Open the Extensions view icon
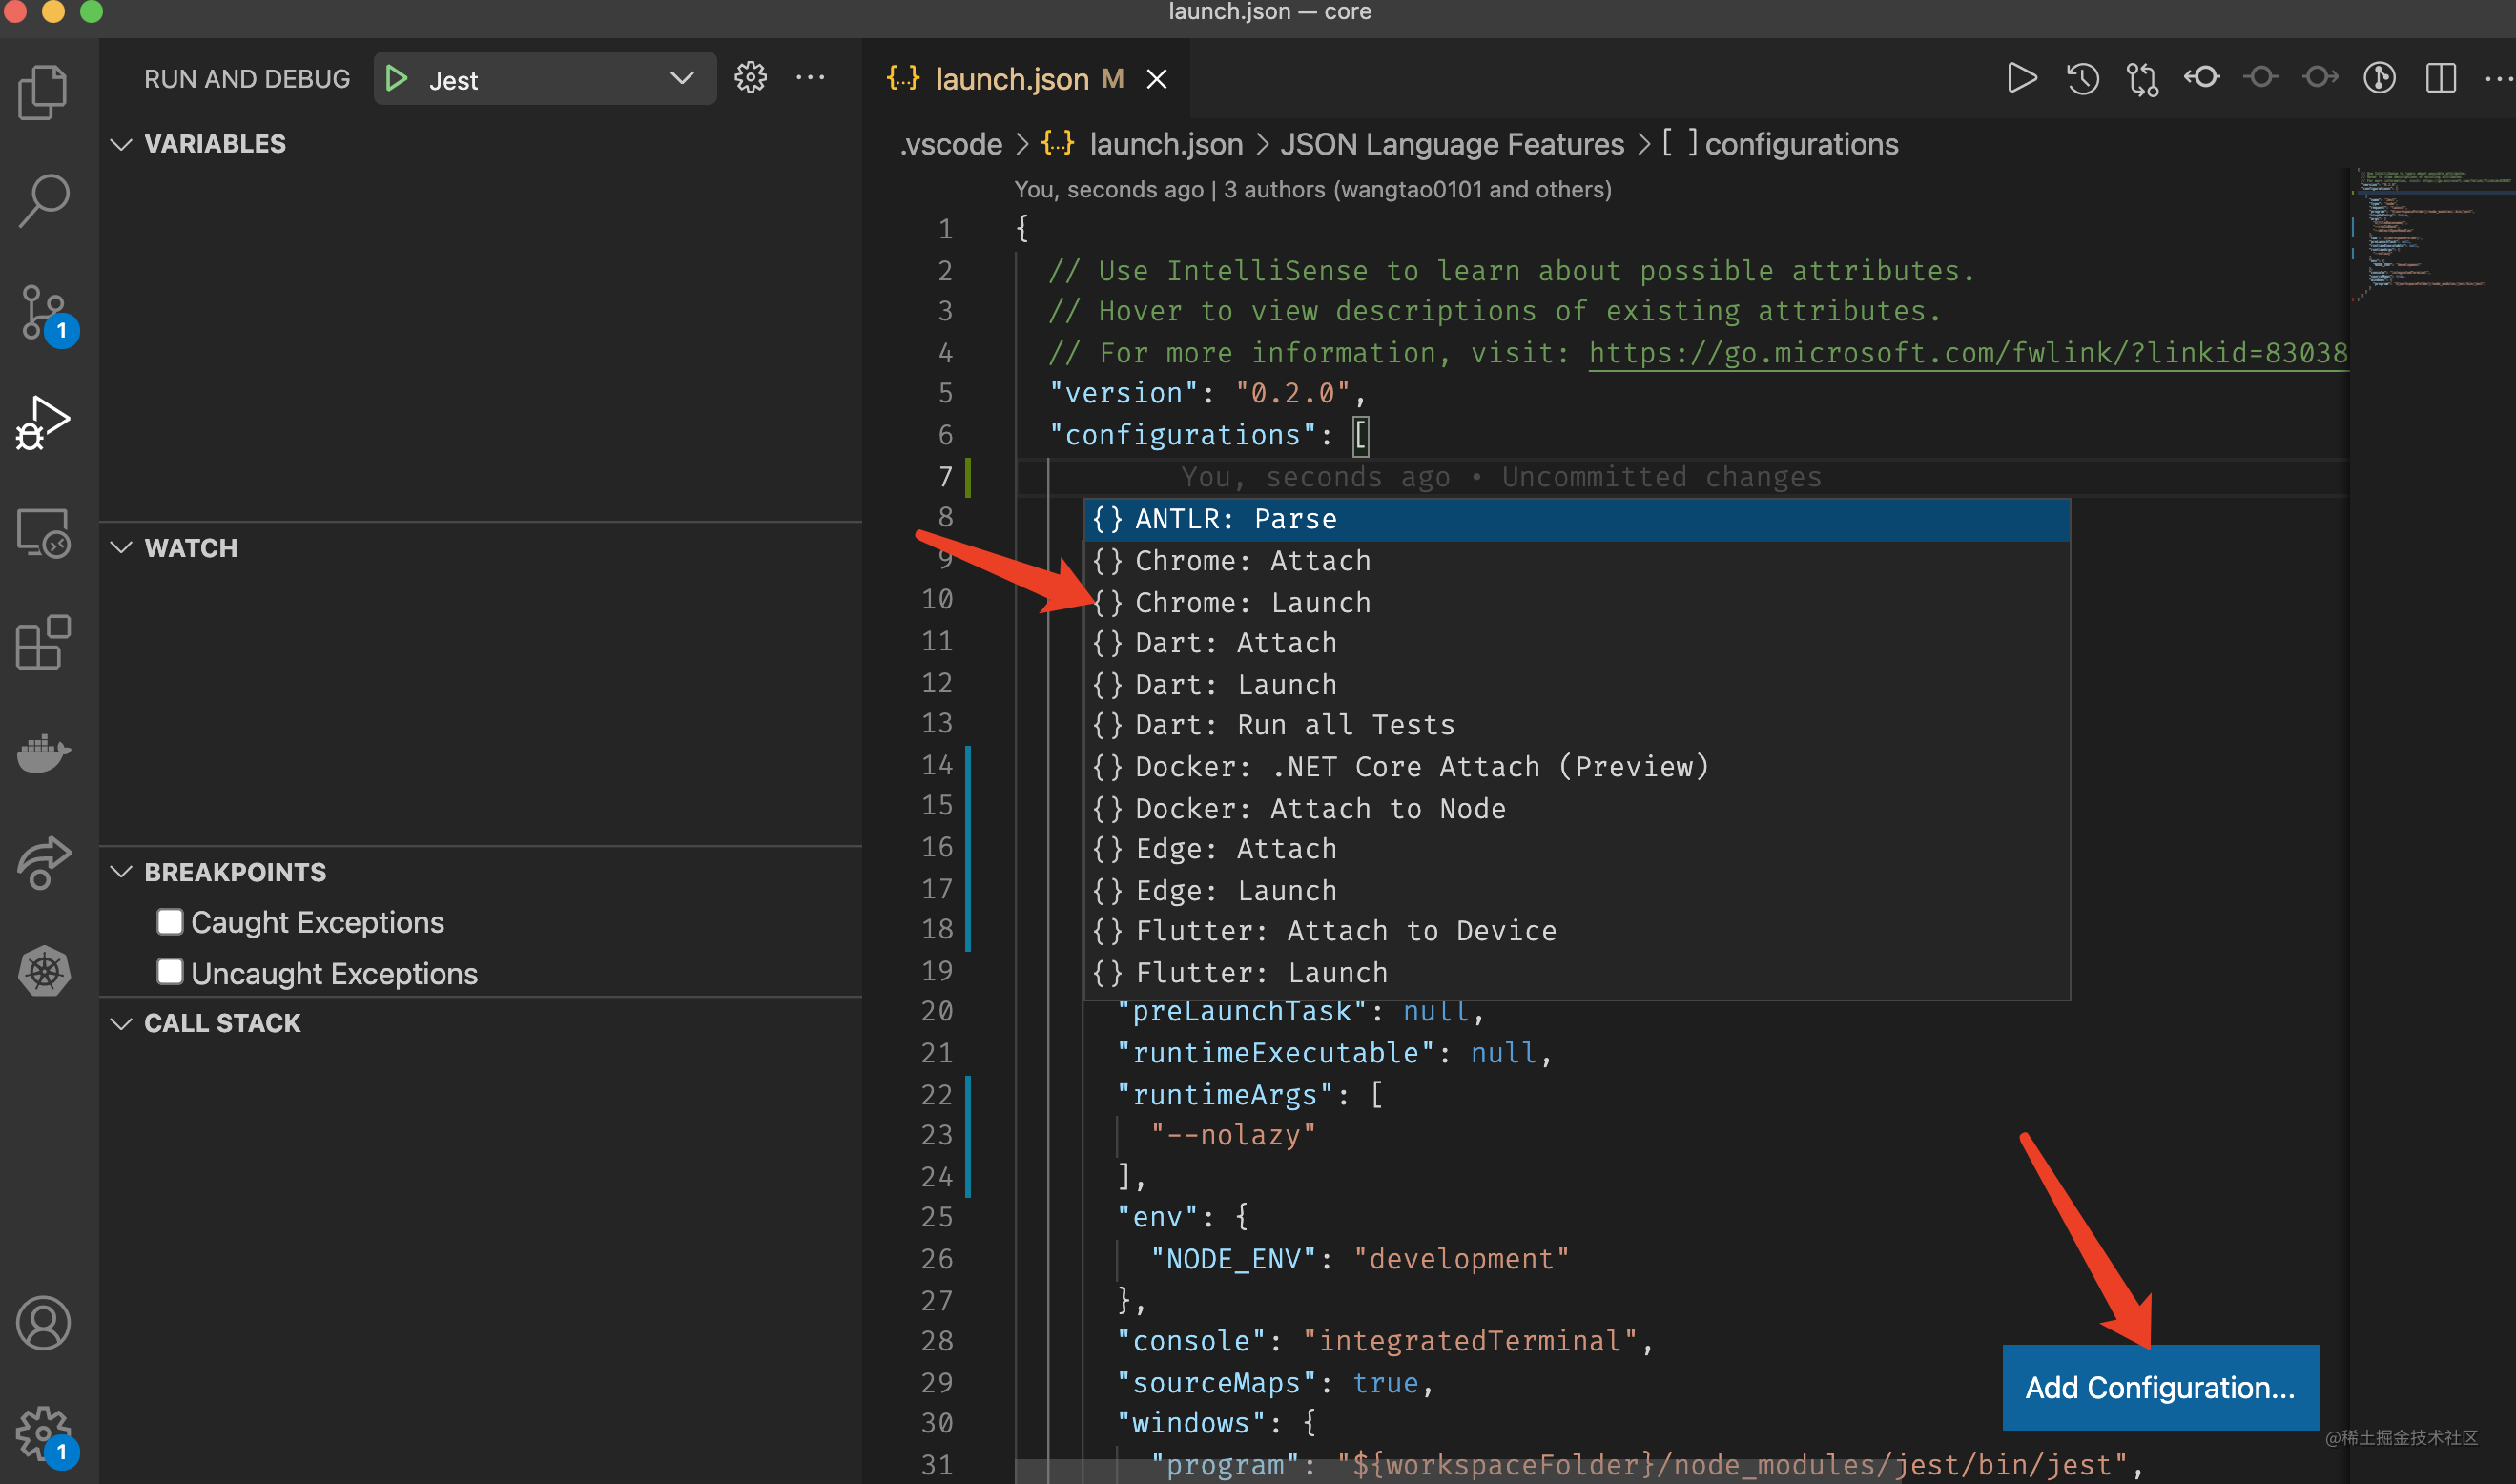The image size is (2516, 1484). [43, 642]
